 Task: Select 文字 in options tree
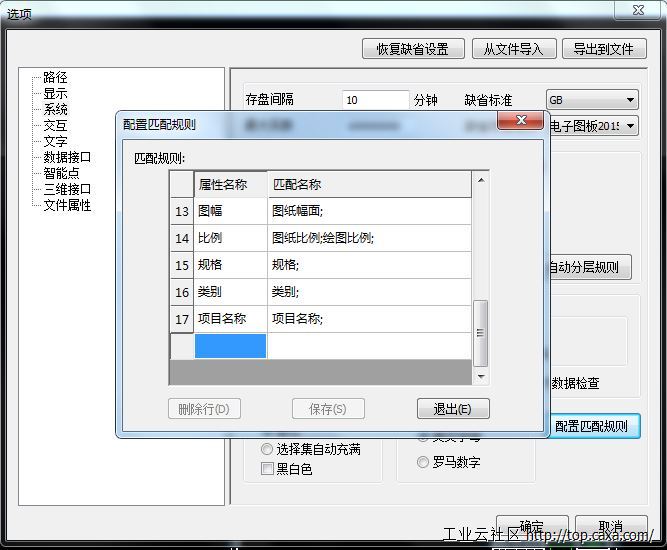pos(55,141)
